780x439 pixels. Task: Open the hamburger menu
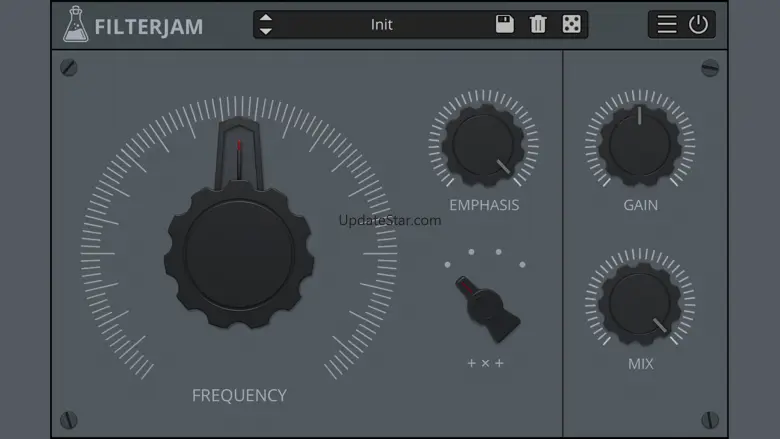[x=667, y=24]
